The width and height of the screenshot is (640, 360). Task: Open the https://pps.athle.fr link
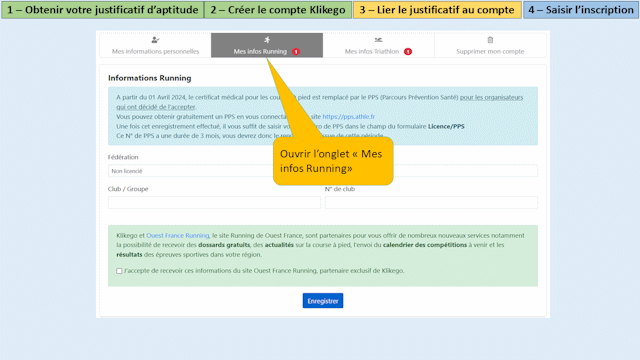pyautogui.click(x=349, y=117)
